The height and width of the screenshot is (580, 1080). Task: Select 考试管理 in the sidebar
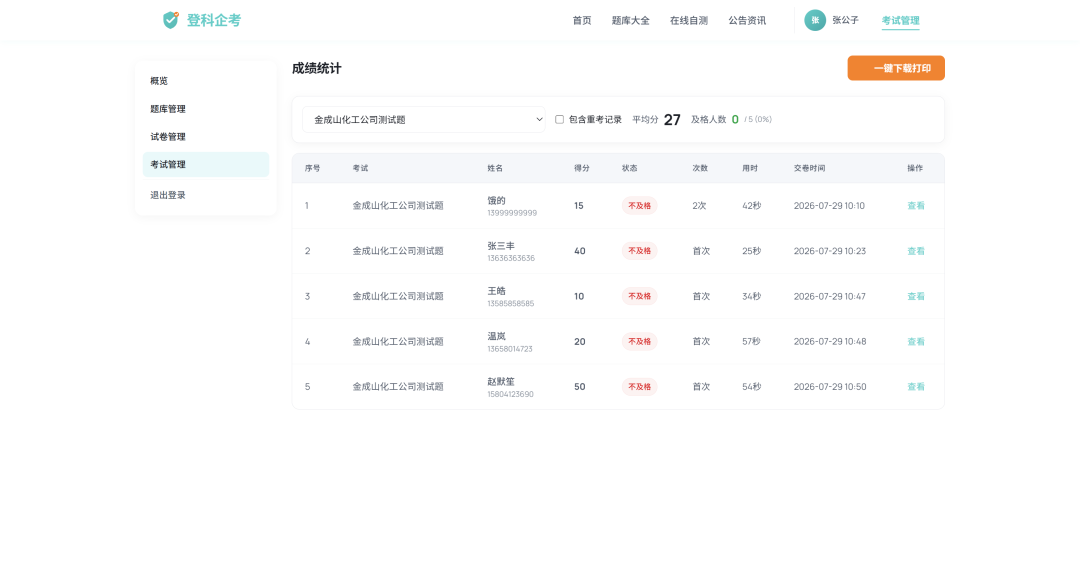click(206, 165)
